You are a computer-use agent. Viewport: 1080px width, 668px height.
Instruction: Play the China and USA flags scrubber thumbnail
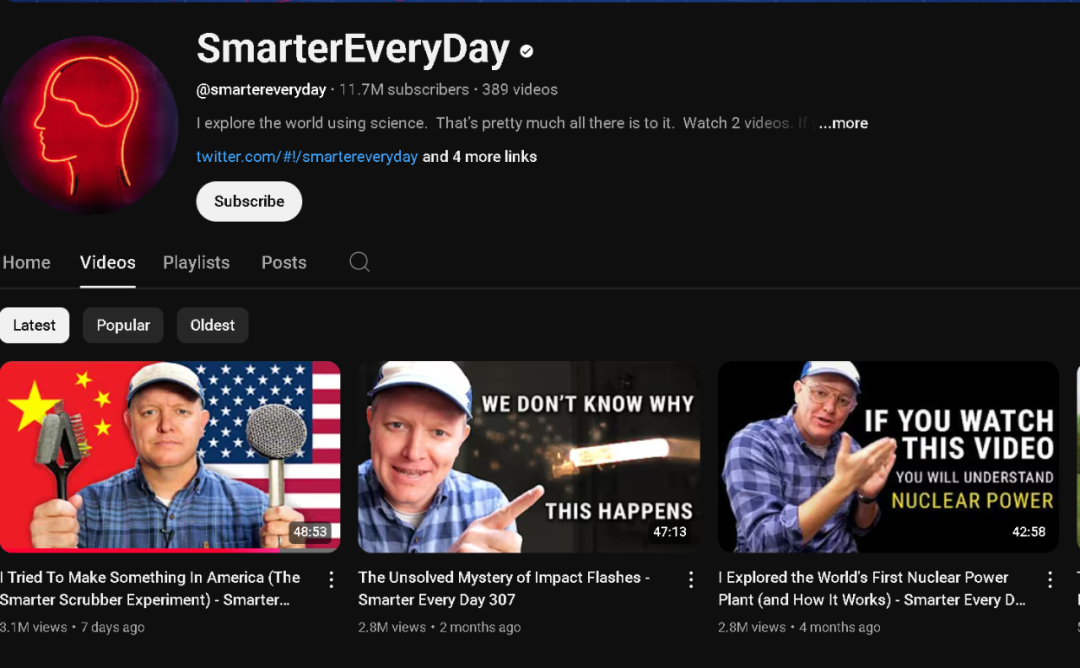click(x=170, y=457)
